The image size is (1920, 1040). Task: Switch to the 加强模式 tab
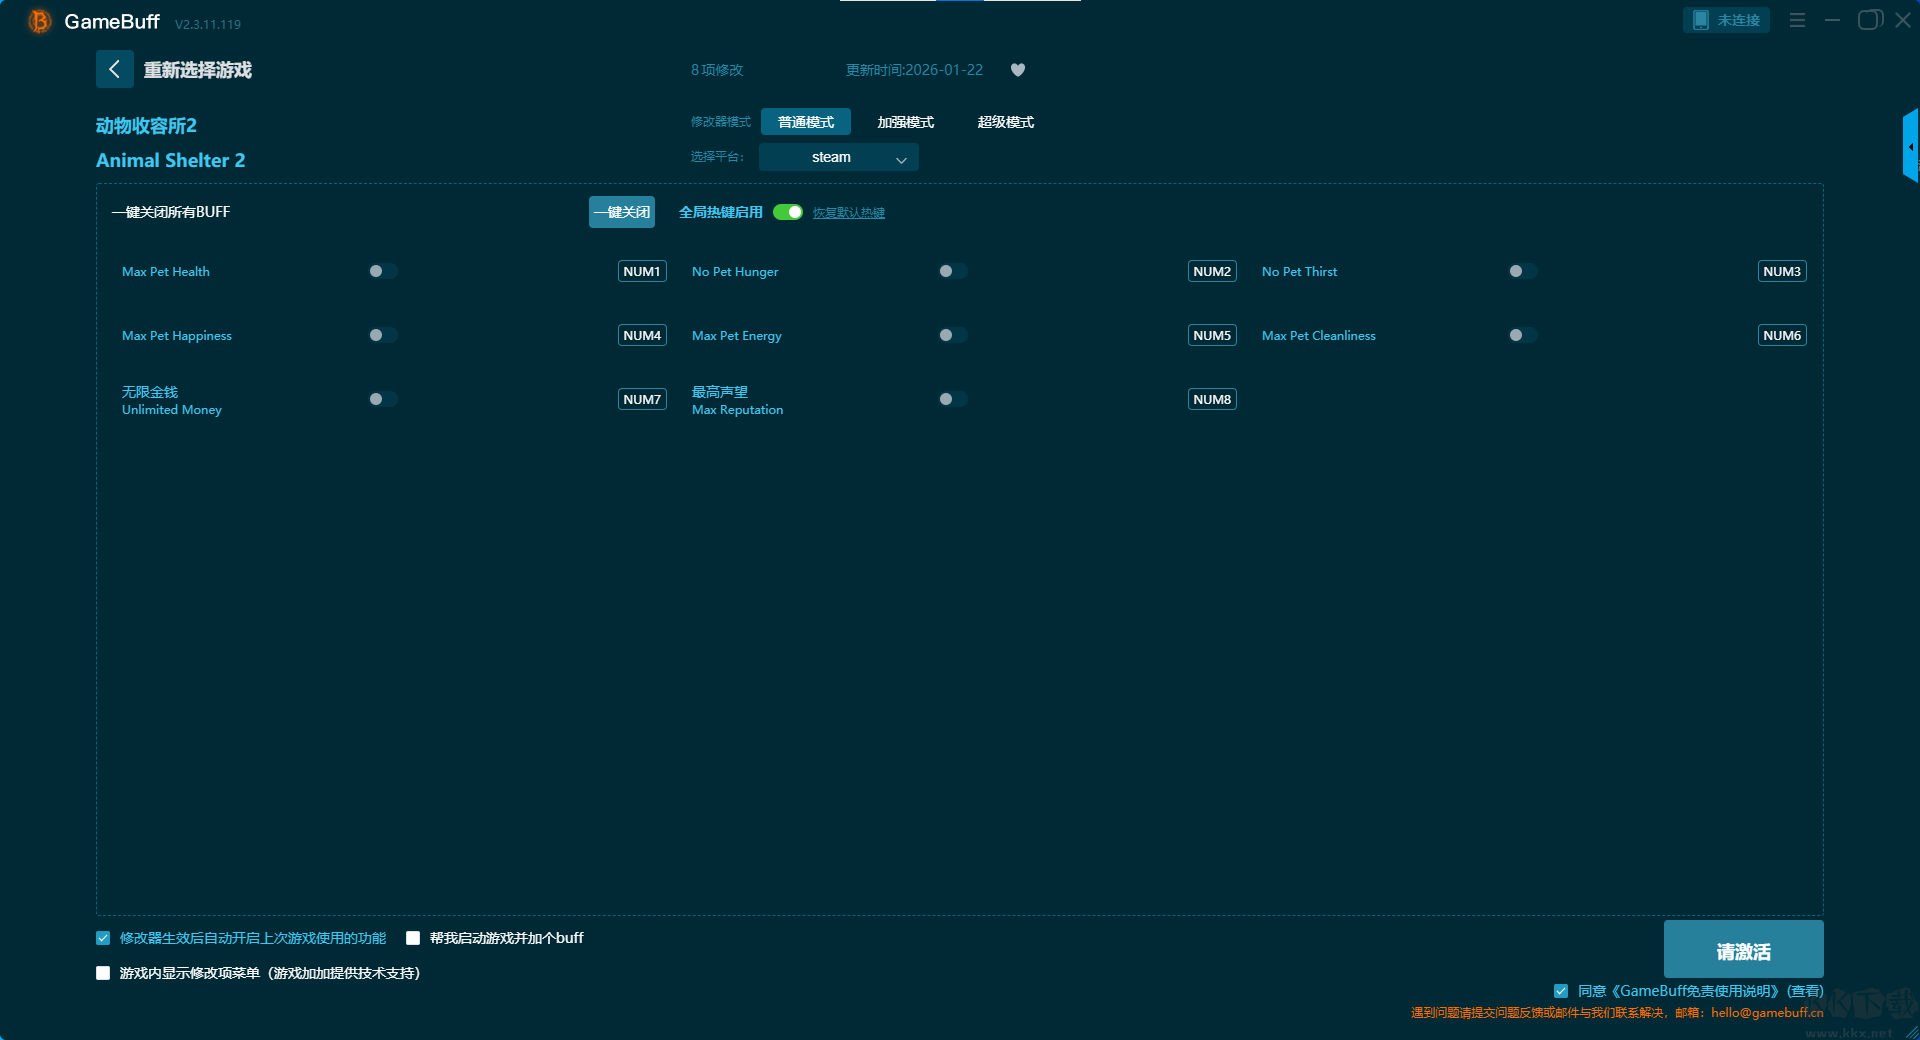[x=905, y=122]
